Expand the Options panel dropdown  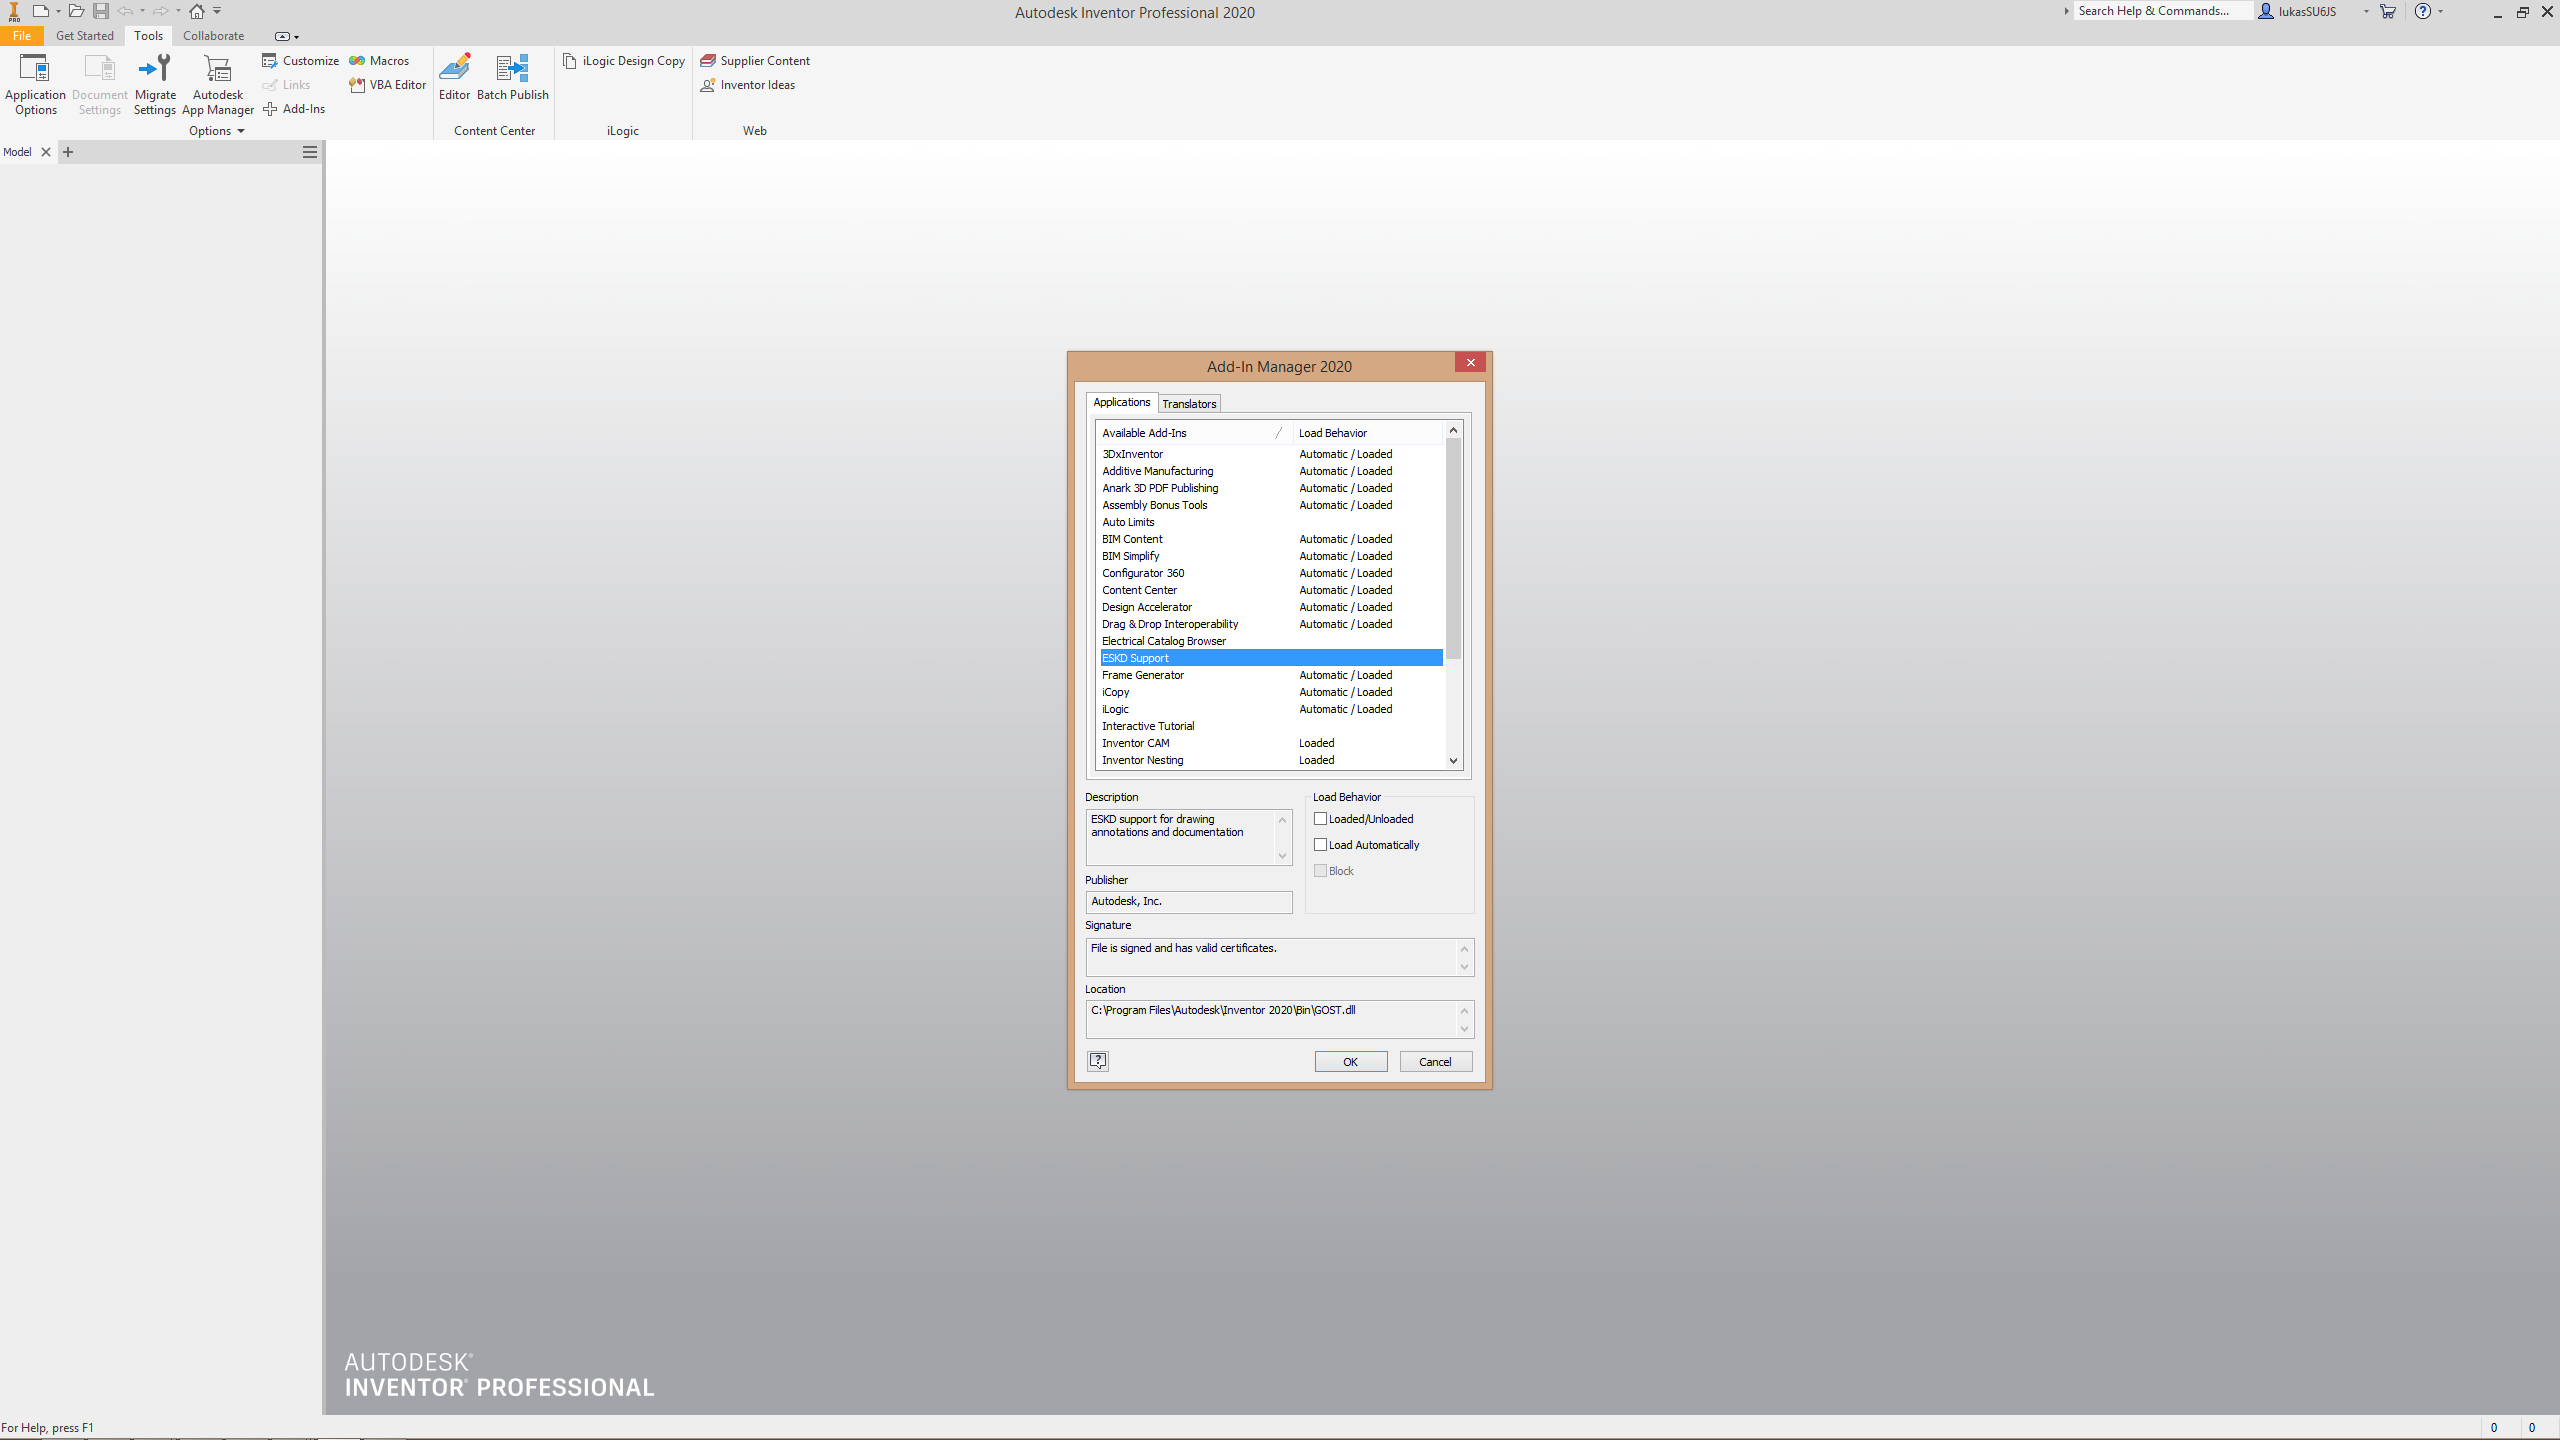point(240,131)
